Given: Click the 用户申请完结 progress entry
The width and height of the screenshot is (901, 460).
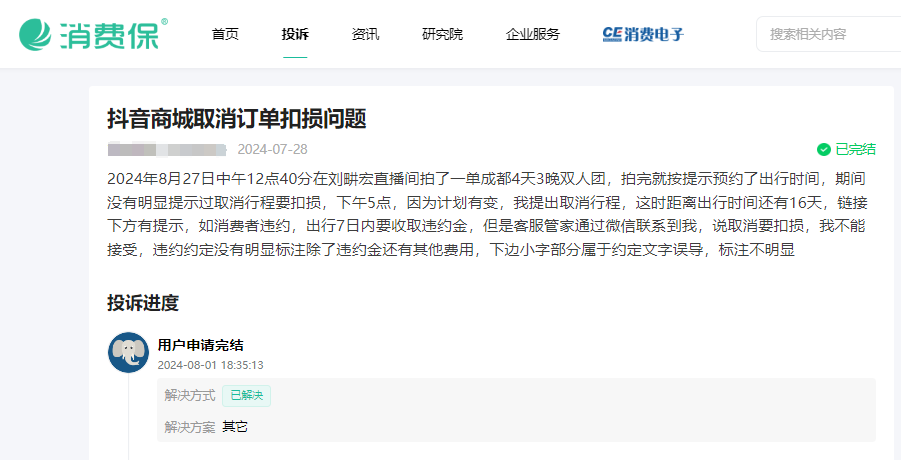Looking at the screenshot, I should [x=201, y=345].
